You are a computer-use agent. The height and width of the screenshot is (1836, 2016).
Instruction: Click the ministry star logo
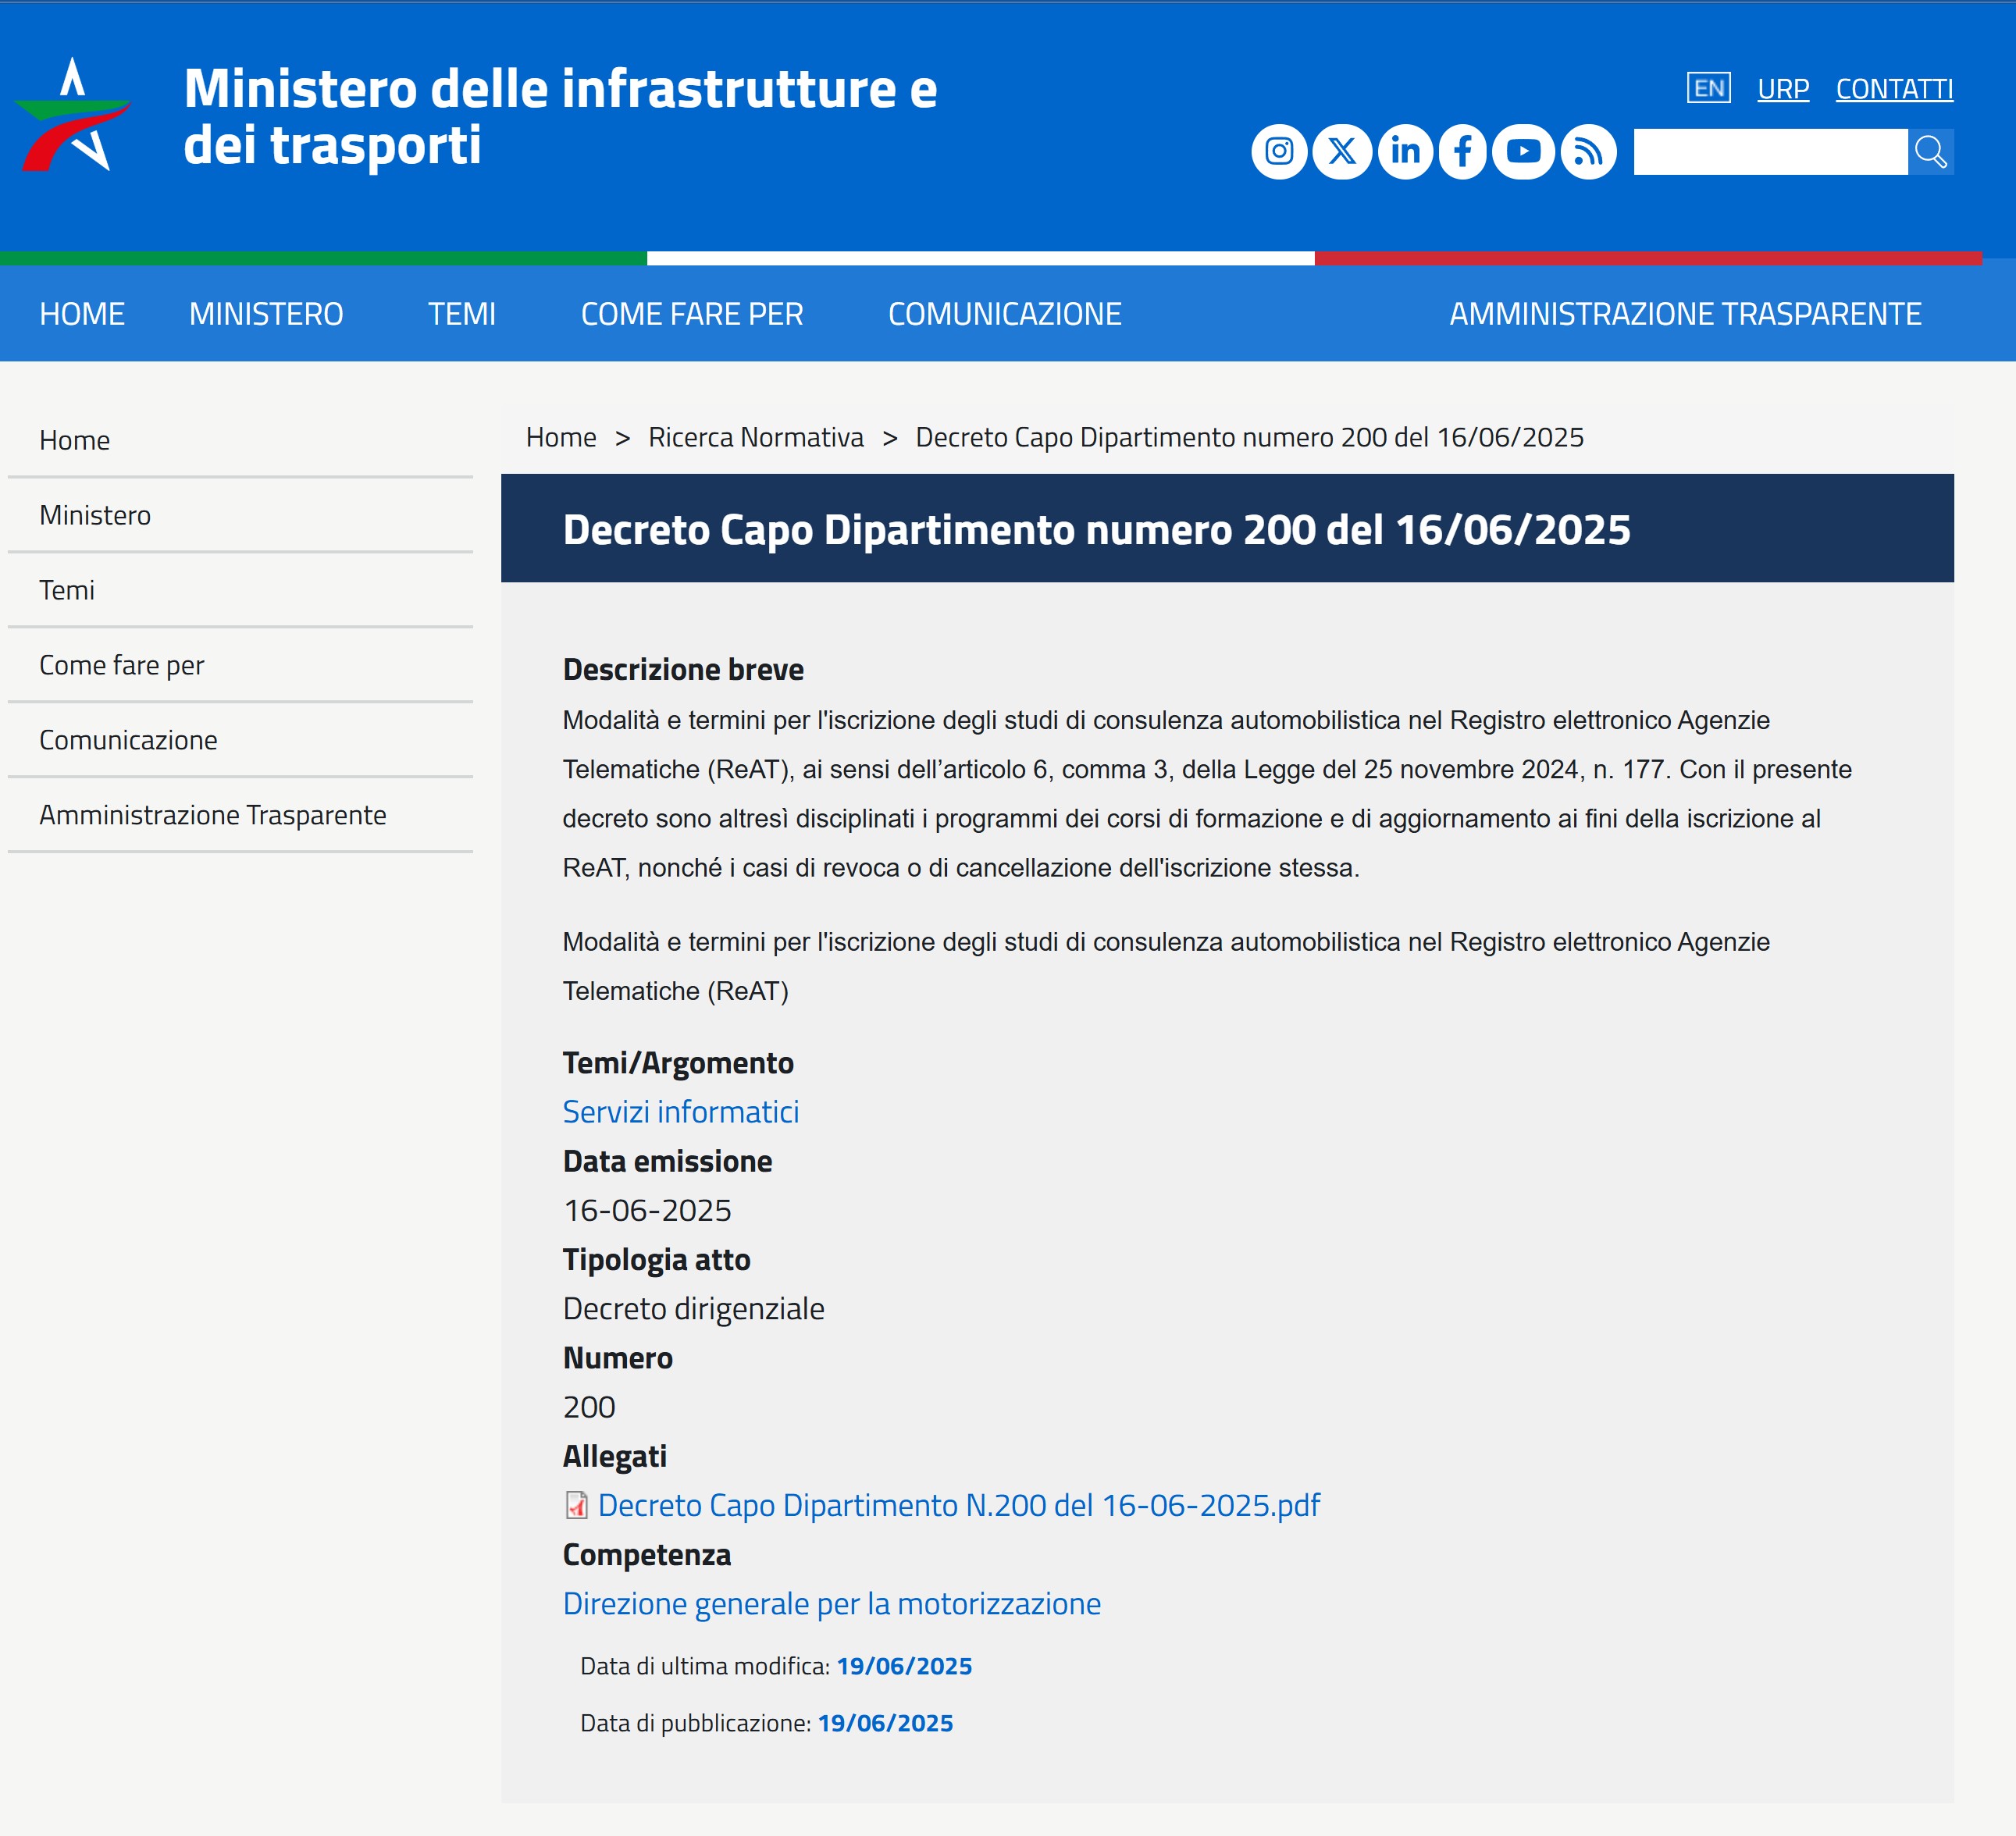[x=73, y=115]
